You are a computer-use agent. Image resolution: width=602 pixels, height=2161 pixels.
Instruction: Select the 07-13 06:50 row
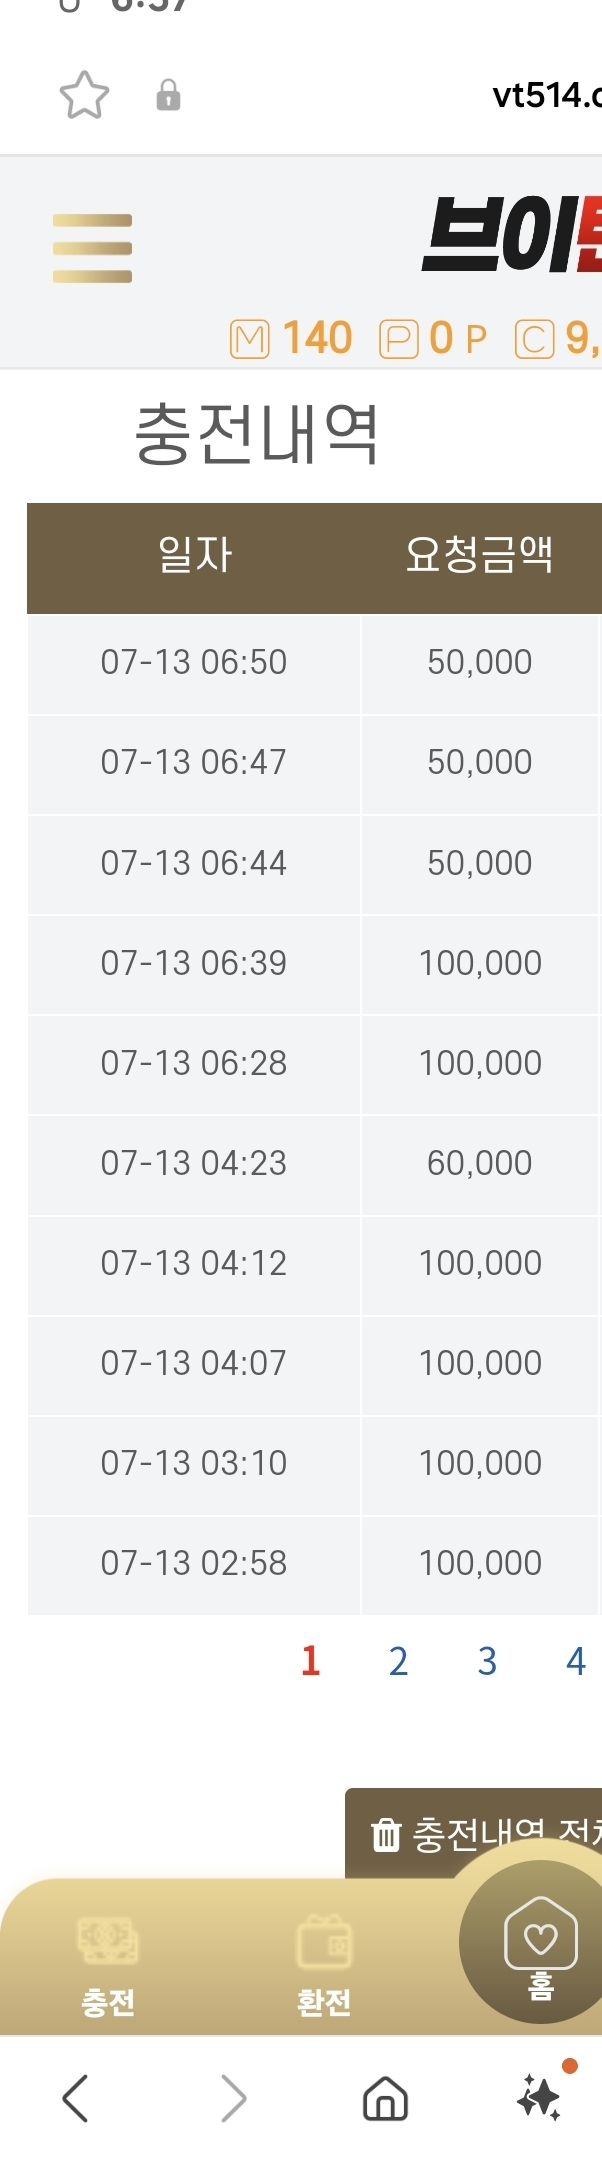(x=314, y=663)
